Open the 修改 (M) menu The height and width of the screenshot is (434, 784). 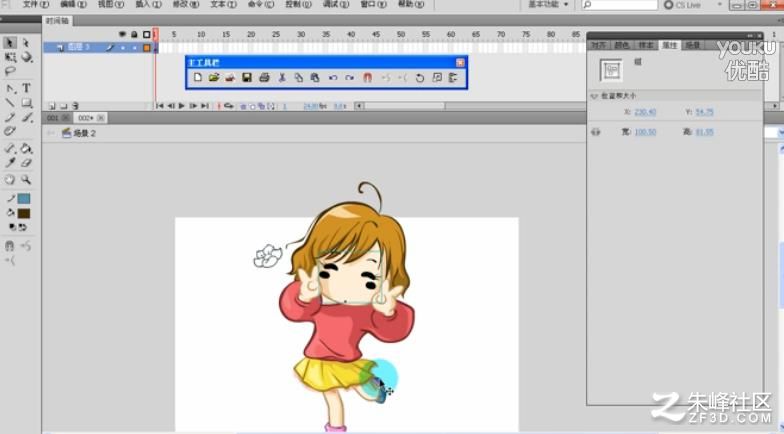(x=186, y=4)
